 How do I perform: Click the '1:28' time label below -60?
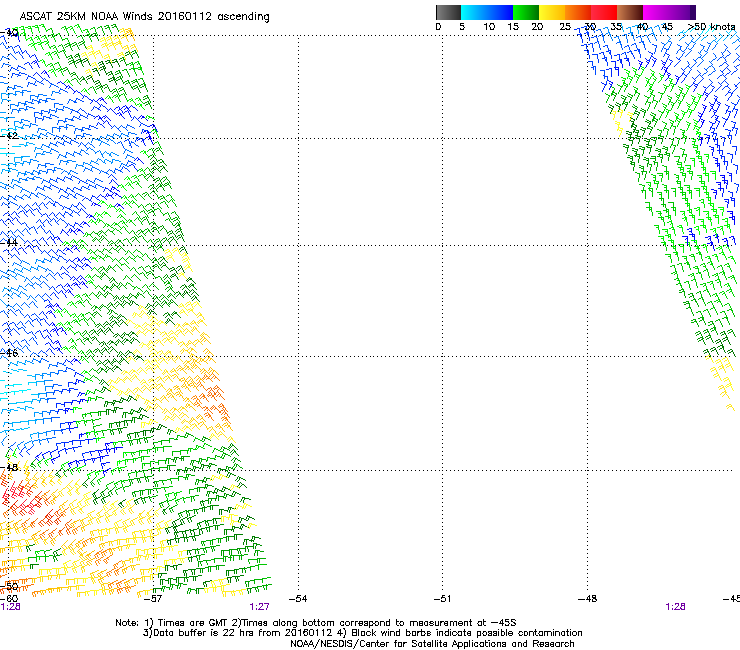coord(10,607)
